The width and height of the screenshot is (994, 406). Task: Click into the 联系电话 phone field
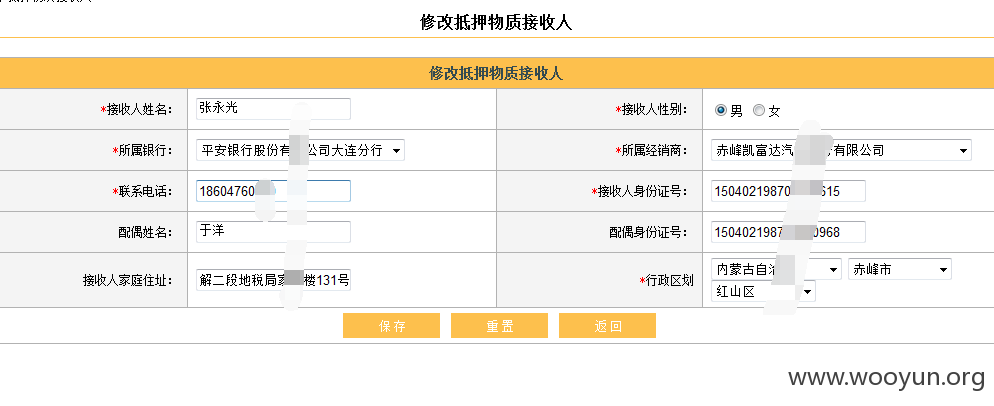pyautogui.click(x=273, y=191)
